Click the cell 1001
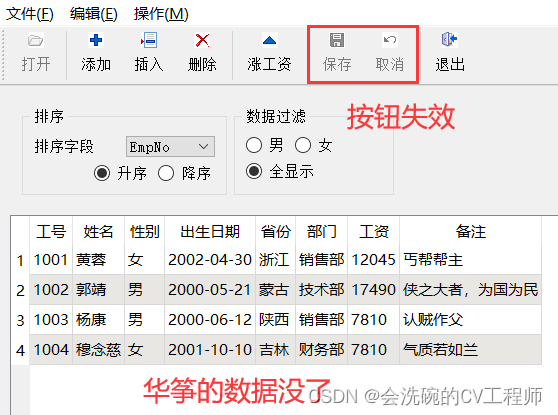 [51, 260]
